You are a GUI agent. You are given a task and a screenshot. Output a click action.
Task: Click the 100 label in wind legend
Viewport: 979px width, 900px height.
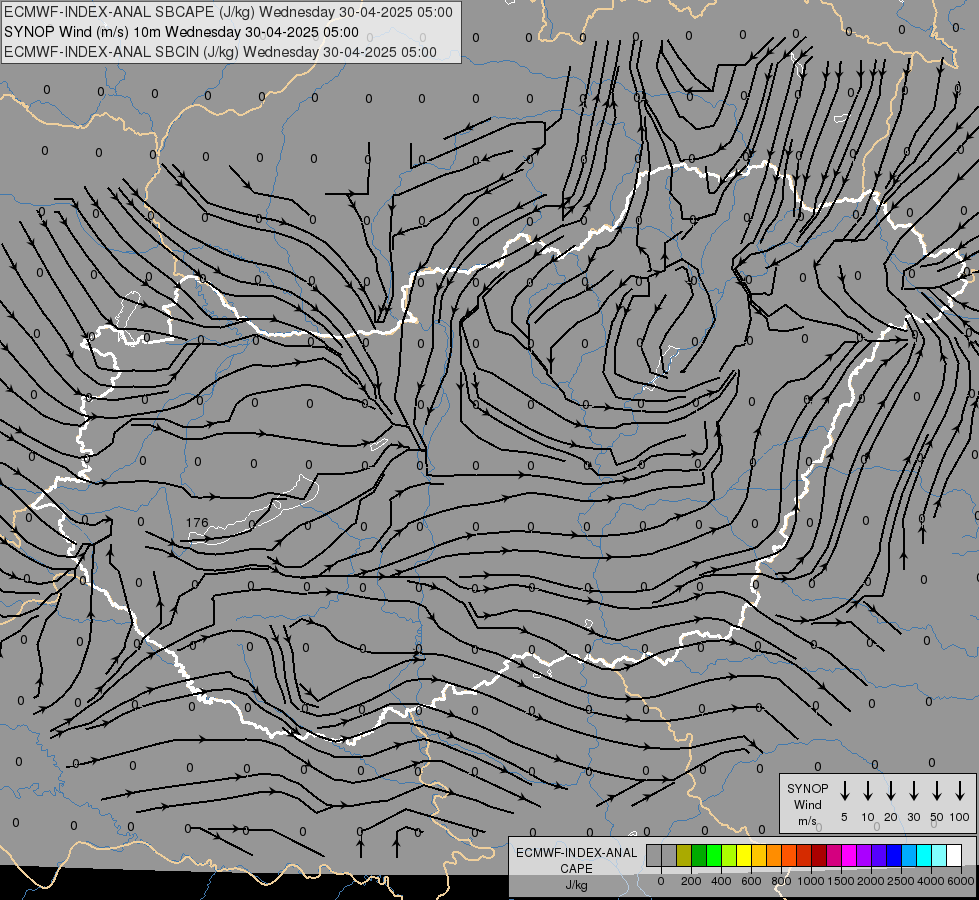click(x=960, y=817)
